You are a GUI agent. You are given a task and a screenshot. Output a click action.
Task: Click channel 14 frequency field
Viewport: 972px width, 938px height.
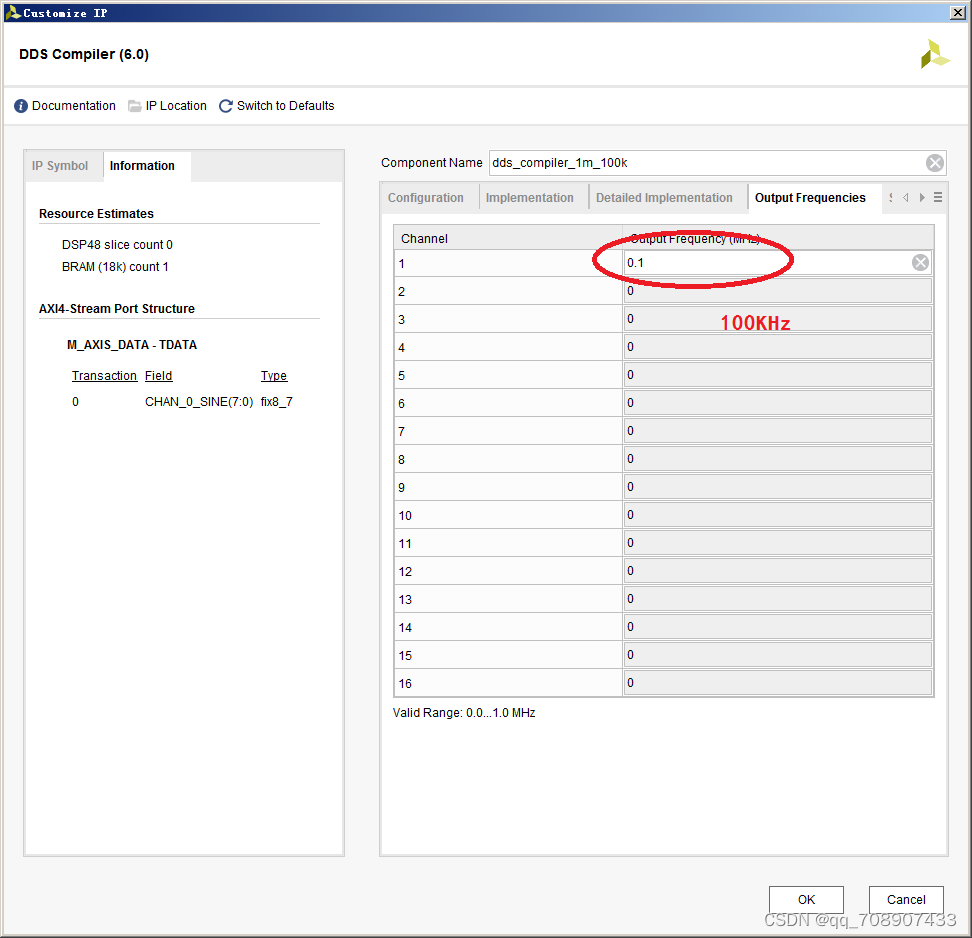point(777,627)
